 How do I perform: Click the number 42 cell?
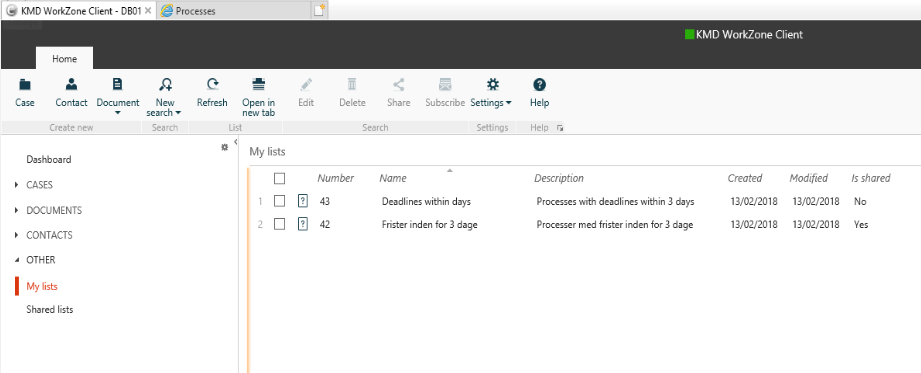(x=325, y=224)
